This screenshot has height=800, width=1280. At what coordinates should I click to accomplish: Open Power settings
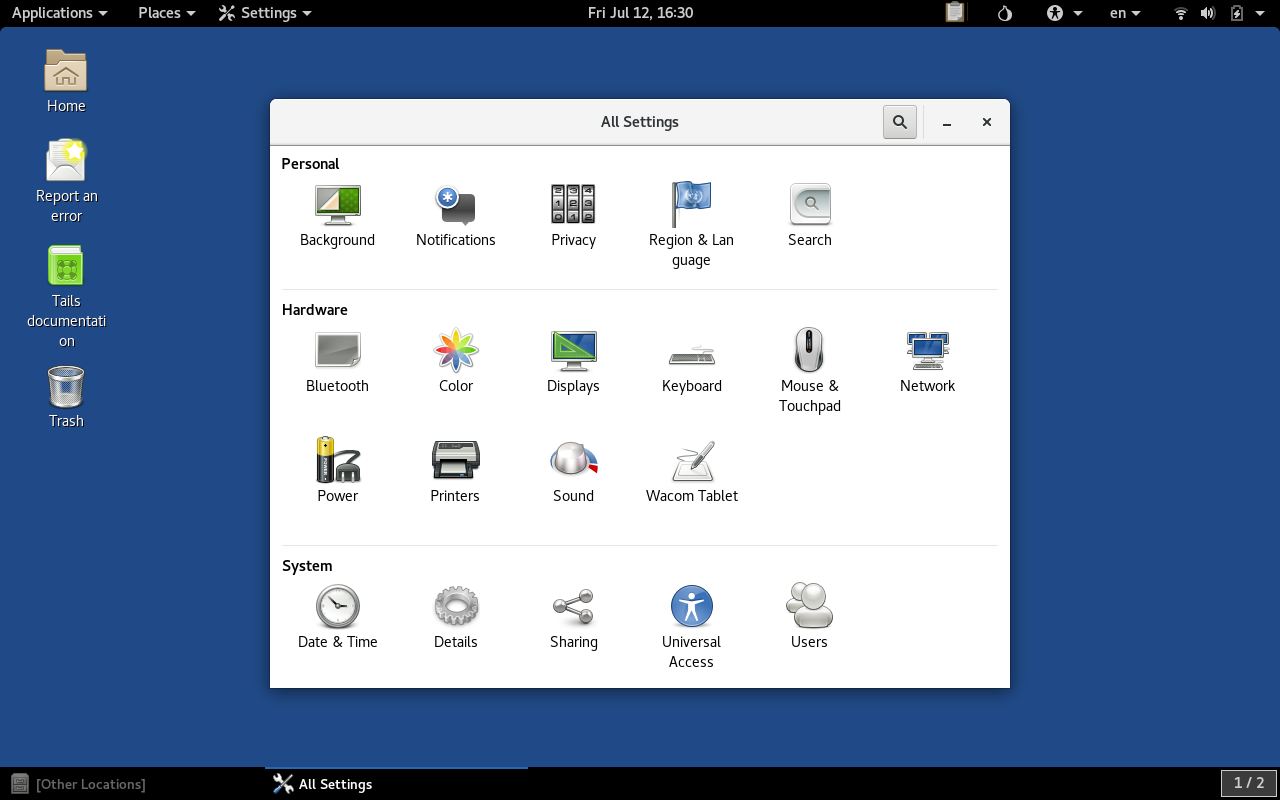click(x=337, y=471)
